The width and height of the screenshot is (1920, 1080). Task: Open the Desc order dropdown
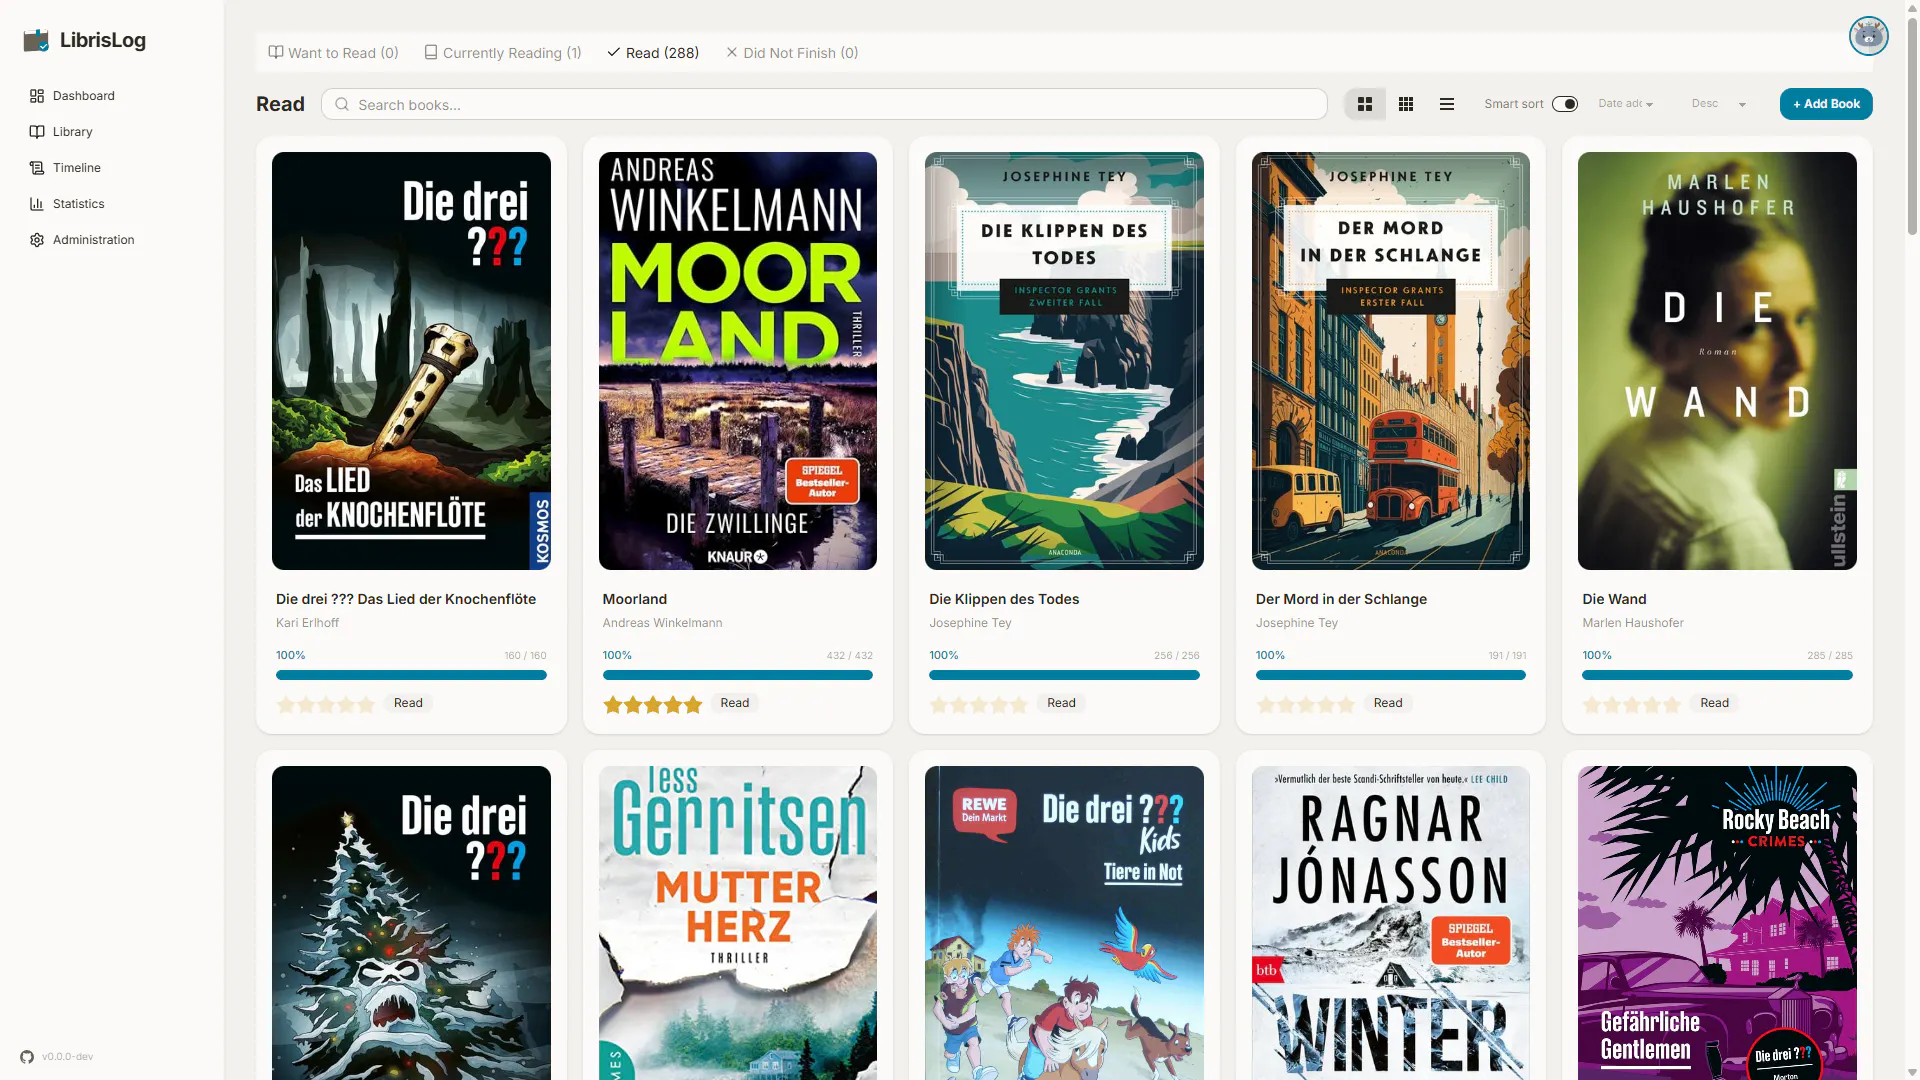coord(1719,104)
